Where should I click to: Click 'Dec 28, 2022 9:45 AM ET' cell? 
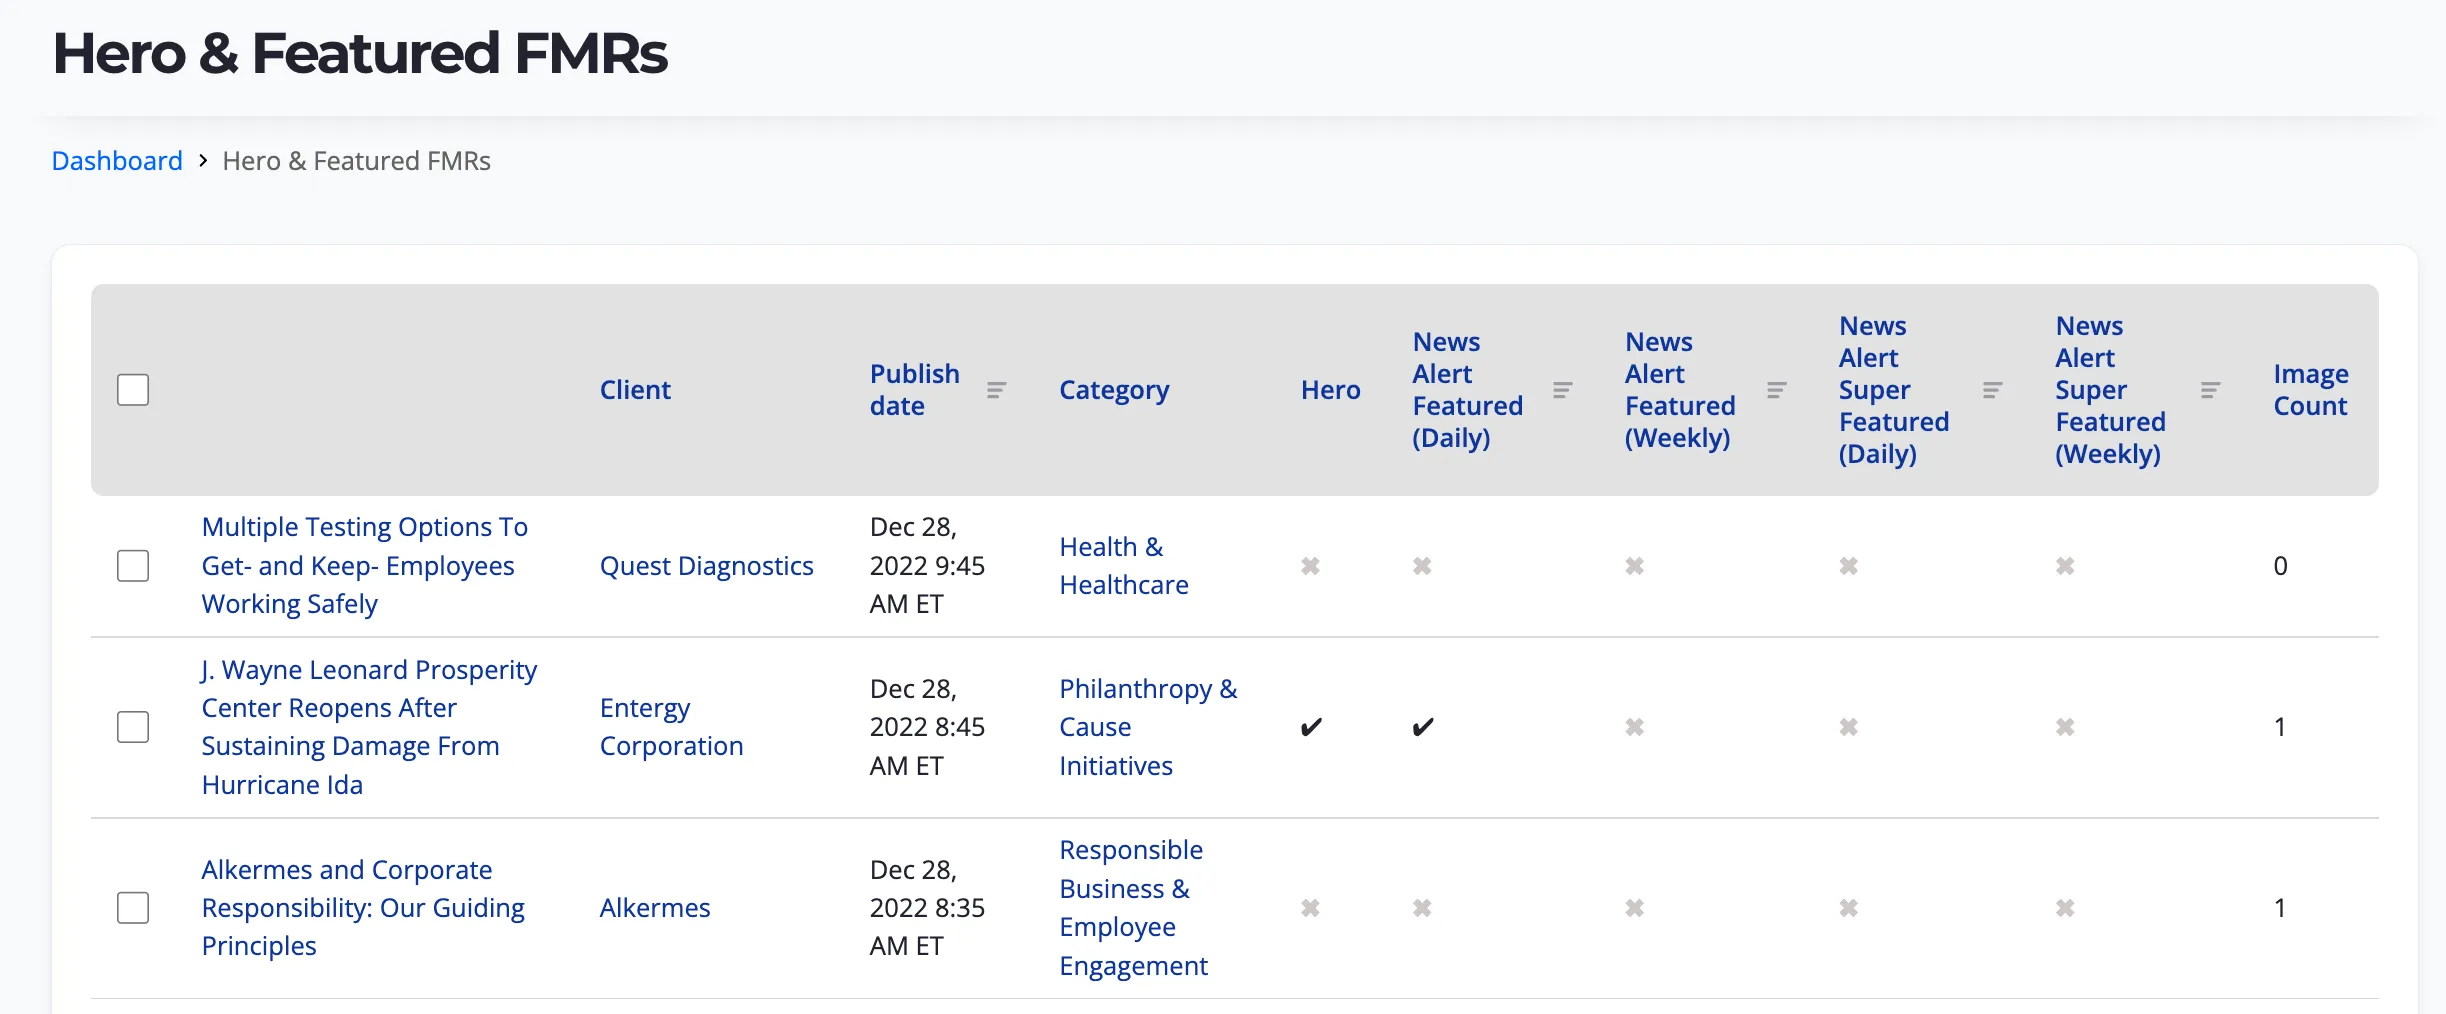point(927,566)
